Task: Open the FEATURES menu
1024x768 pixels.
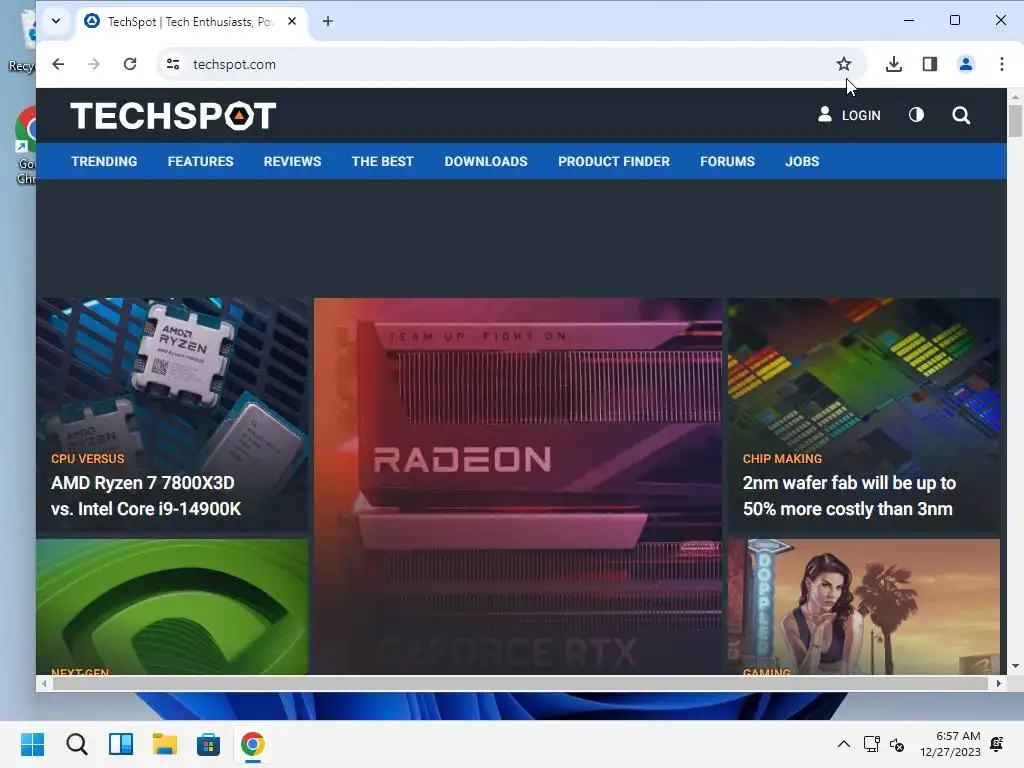Action: pyautogui.click(x=200, y=161)
